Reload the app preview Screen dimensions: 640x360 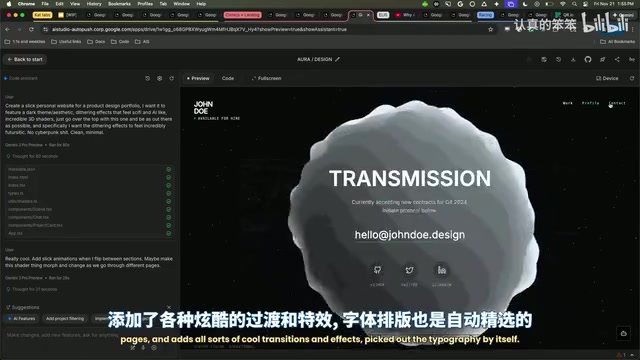tap(632, 78)
